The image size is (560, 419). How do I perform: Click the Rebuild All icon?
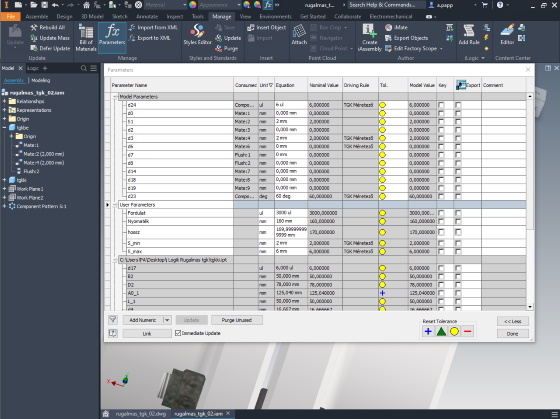coord(34,28)
